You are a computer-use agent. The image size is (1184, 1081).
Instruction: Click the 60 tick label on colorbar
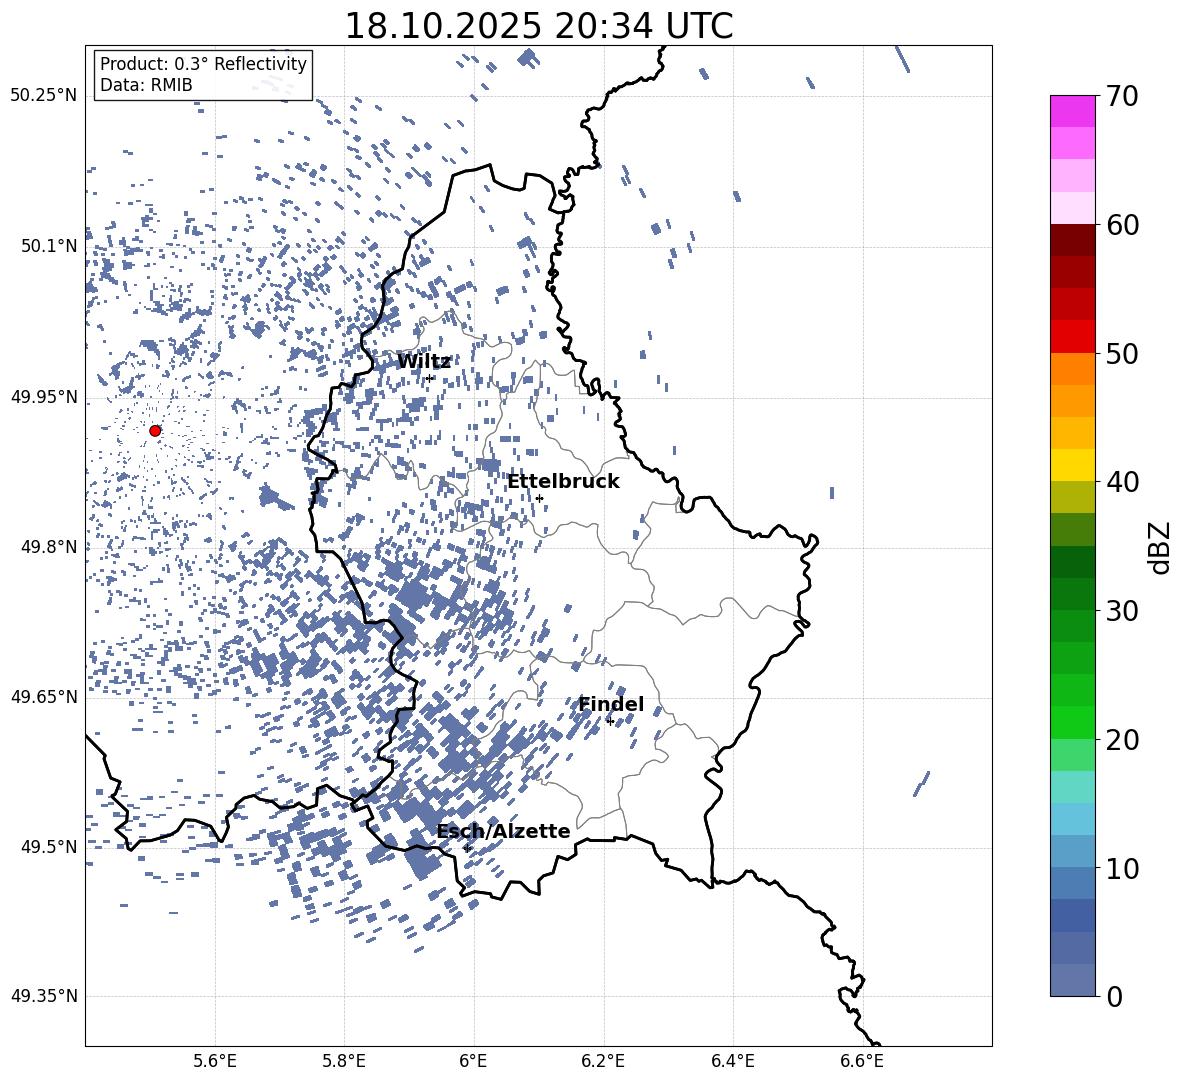tap(1122, 225)
